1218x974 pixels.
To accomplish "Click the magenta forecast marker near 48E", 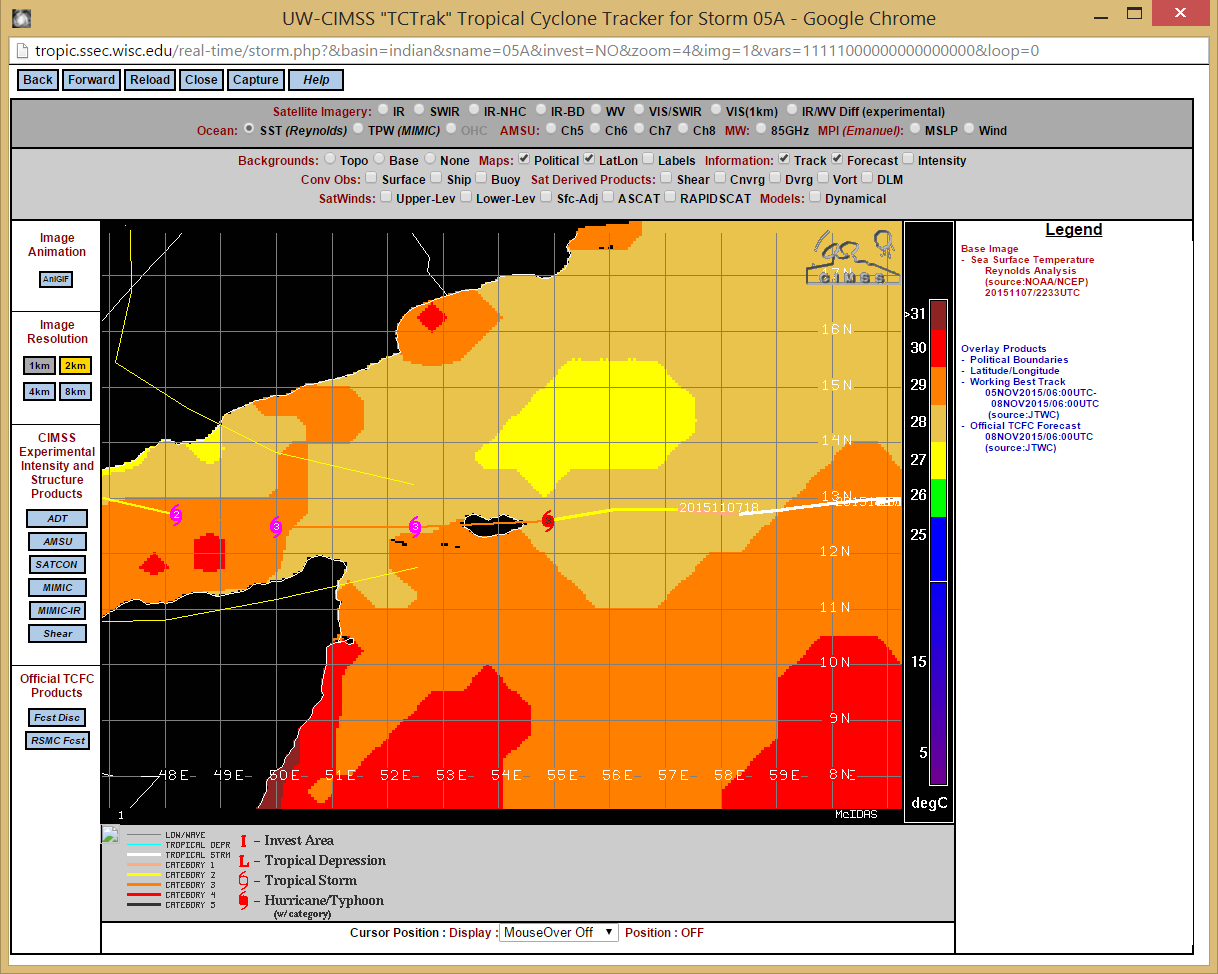I will pyautogui.click(x=176, y=515).
